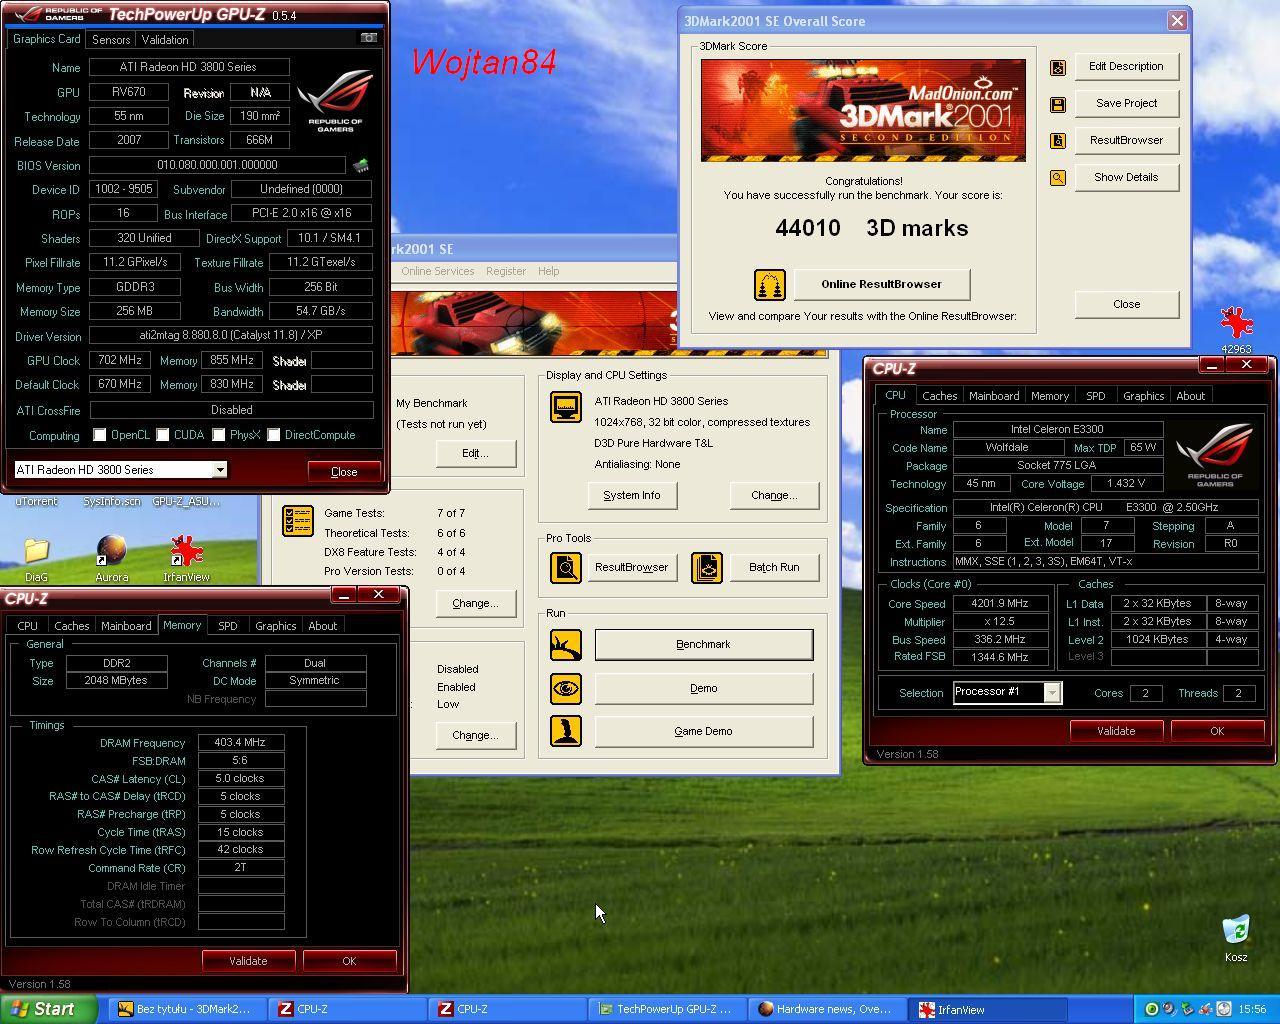Click the Pro Tools ResultBrowser icon
Screen dimensions: 1280x1024
click(x=566, y=568)
